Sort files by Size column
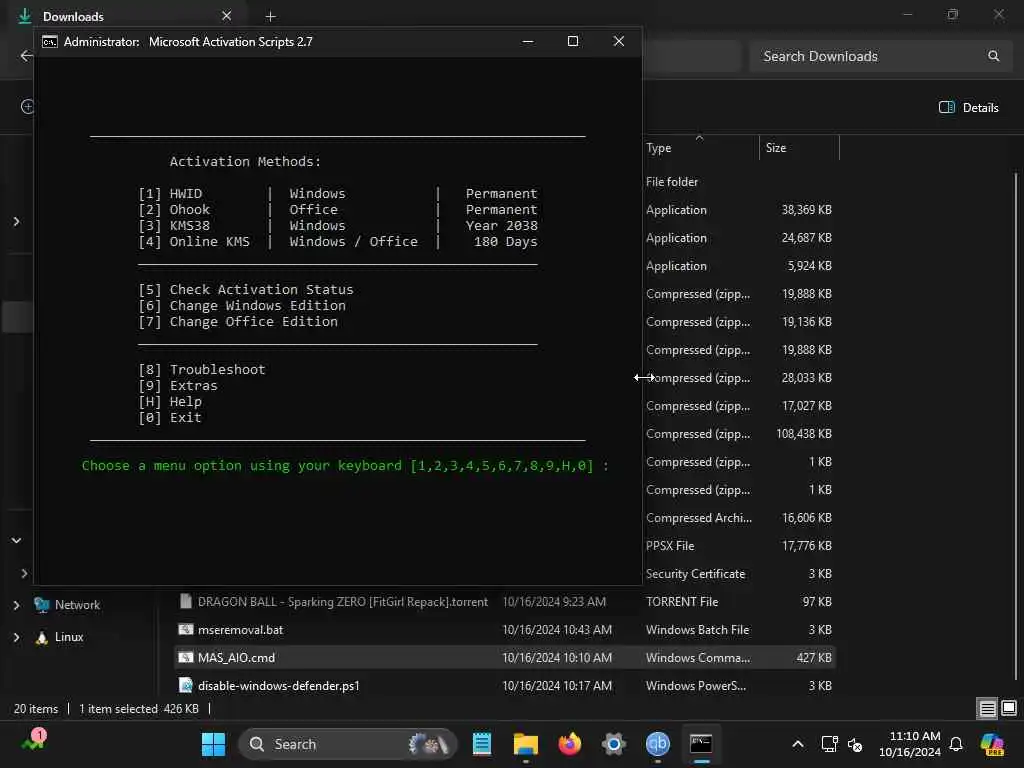 tap(799, 148)
